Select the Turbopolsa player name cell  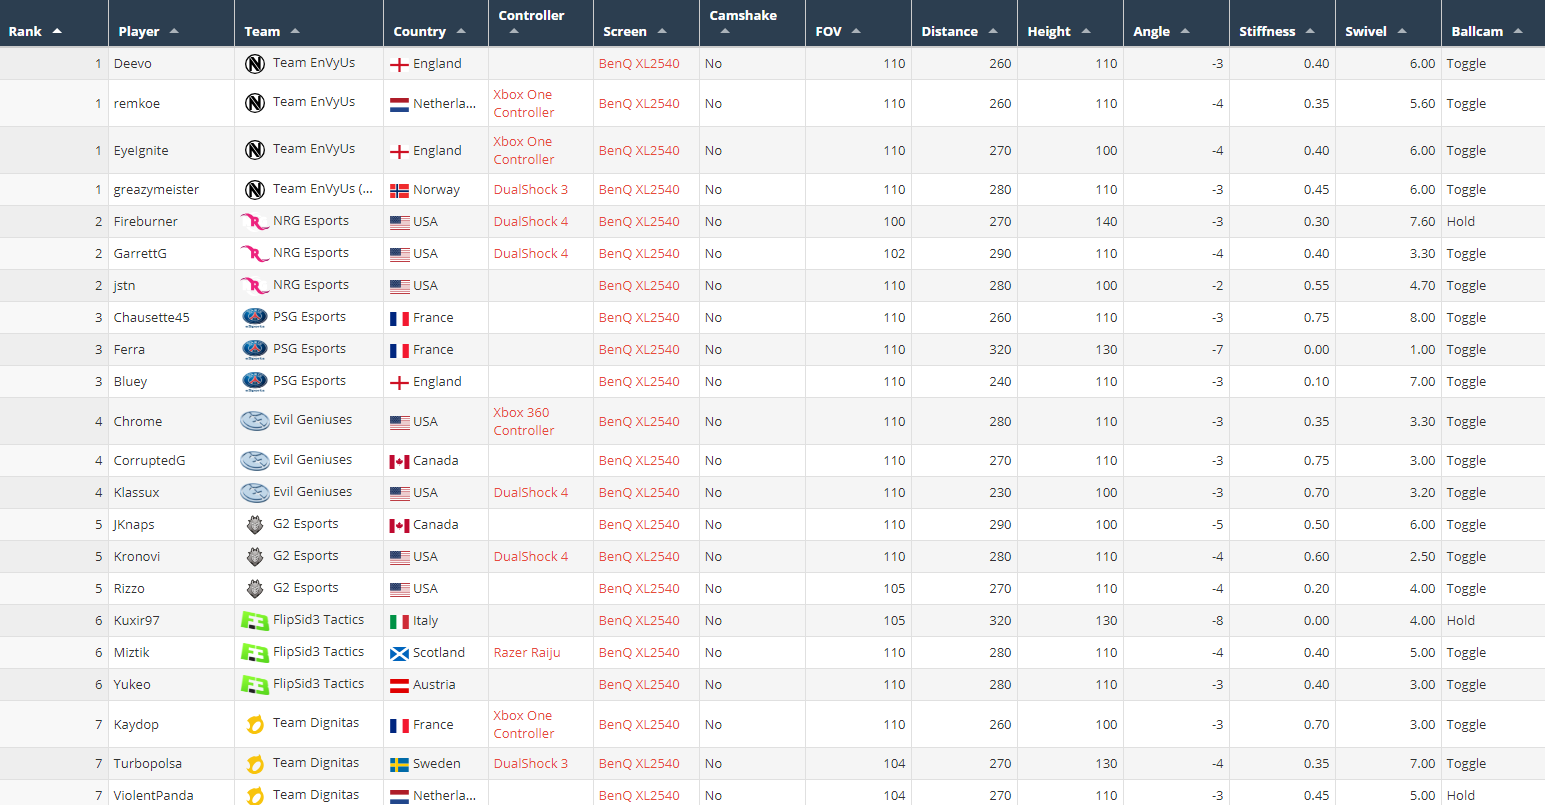148,764
